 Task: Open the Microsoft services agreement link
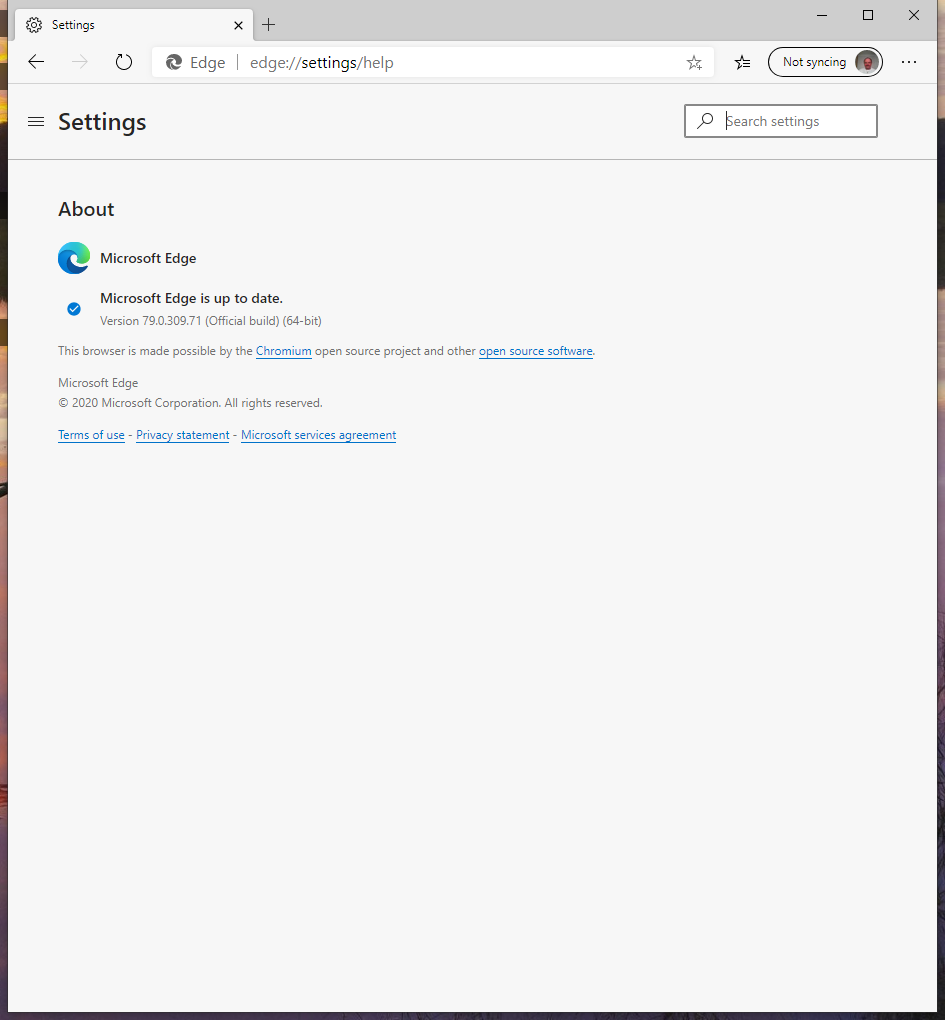pos(319,435)
